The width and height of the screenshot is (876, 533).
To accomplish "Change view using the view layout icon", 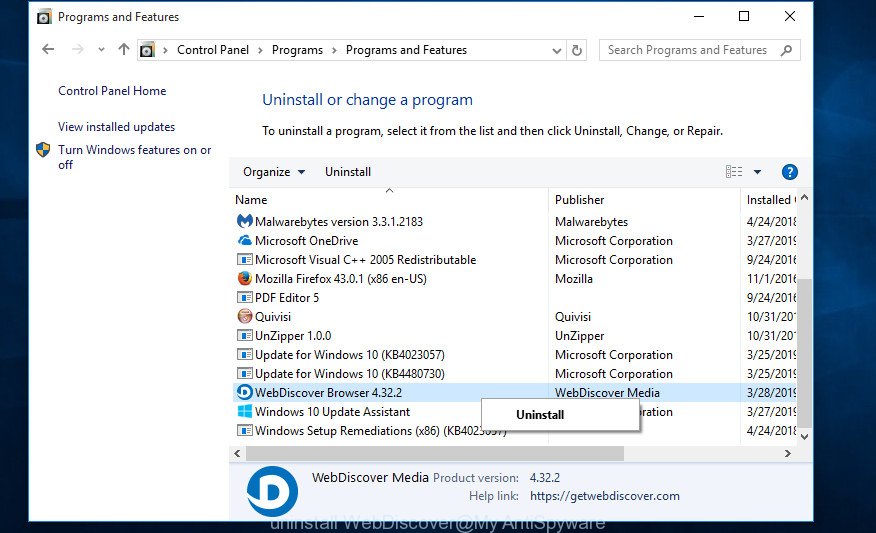I will (734, 172).
